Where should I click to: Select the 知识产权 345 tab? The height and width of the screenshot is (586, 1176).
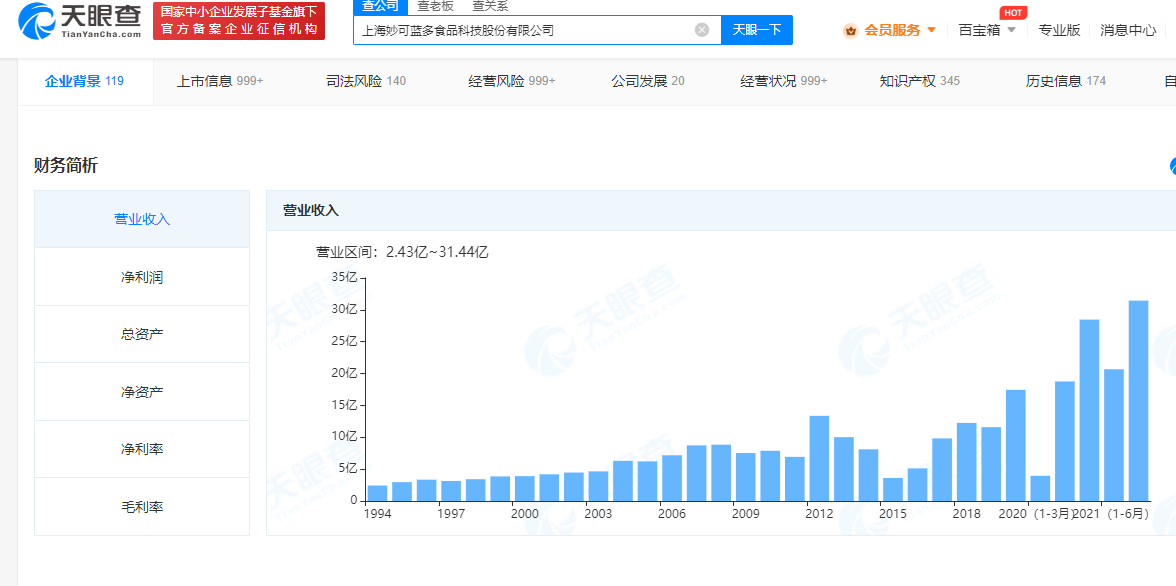pyautogui.click(x=920, y=81)
